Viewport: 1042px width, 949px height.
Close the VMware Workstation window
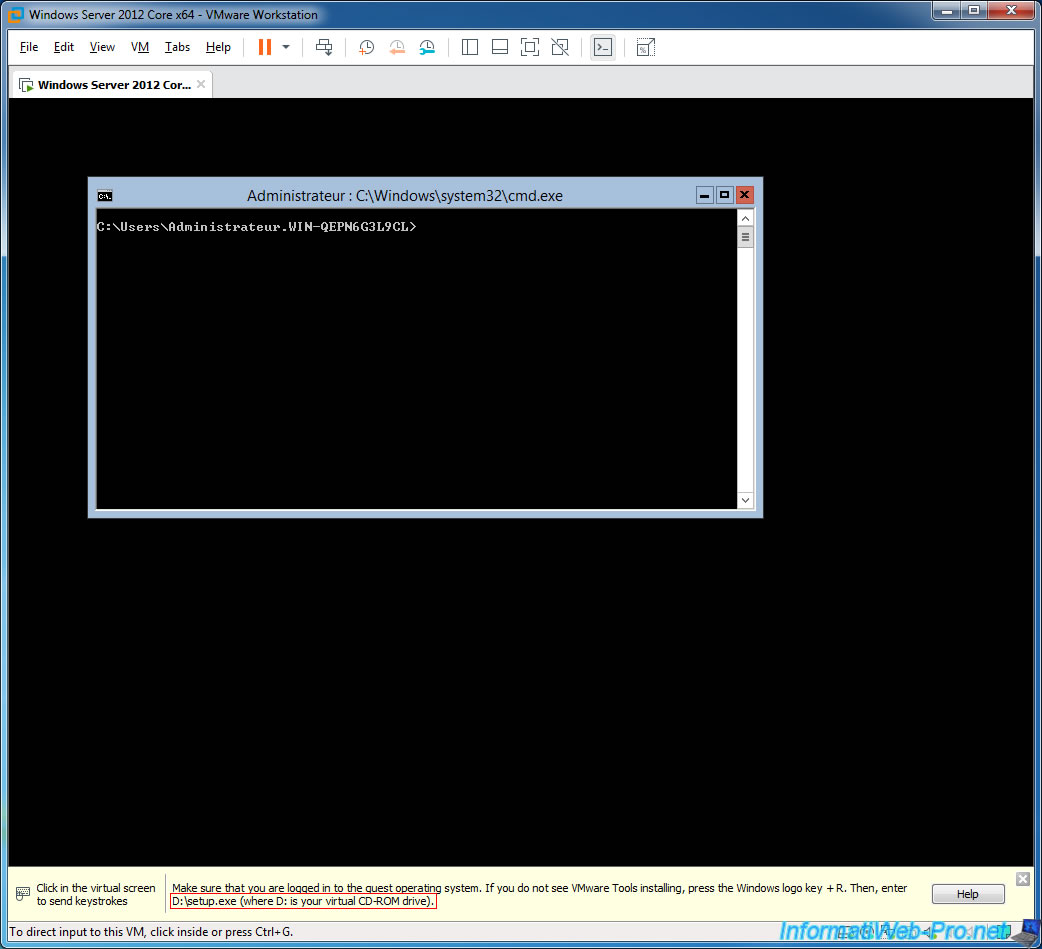pos(1011,11)
